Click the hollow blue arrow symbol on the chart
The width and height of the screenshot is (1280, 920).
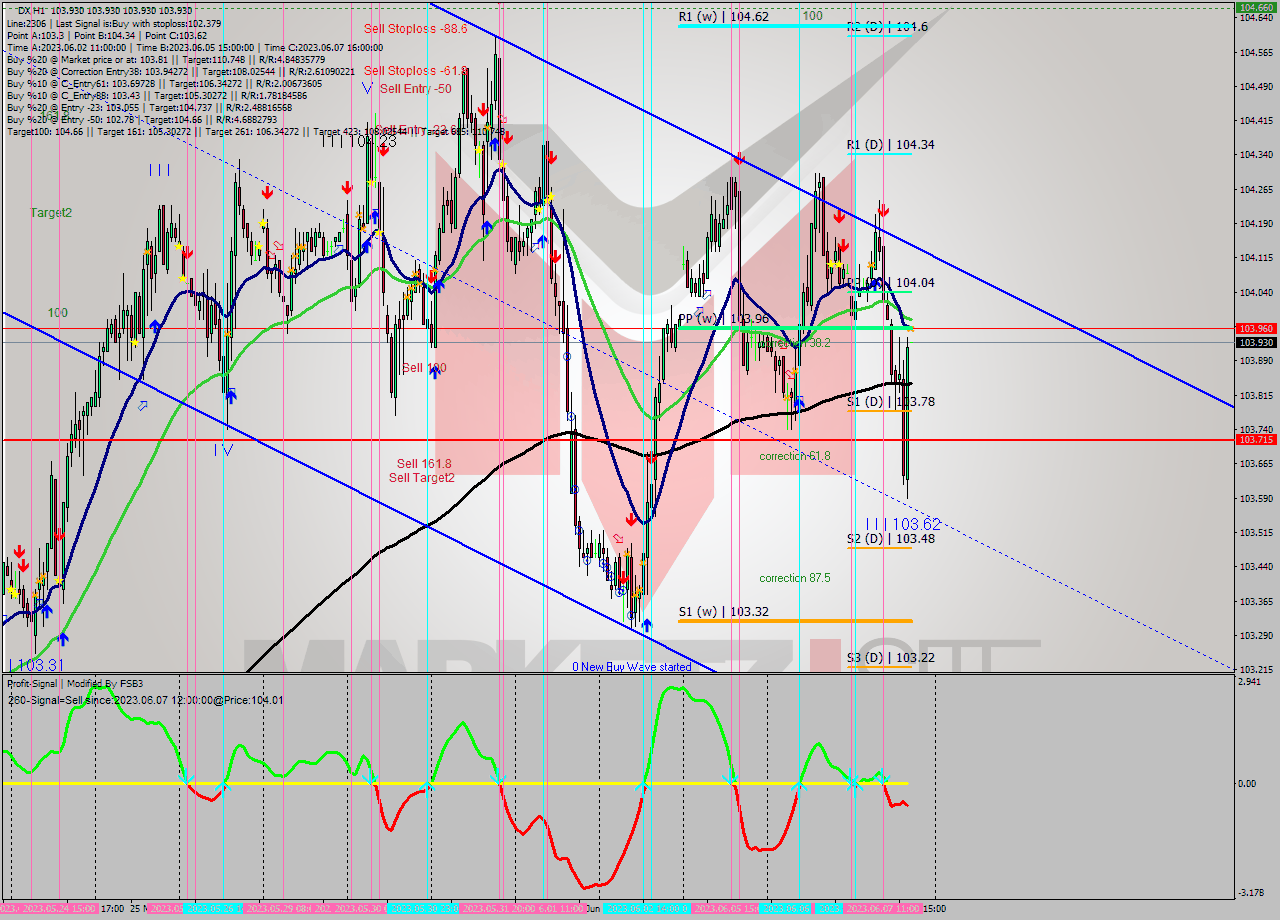[x=142, y=405]
